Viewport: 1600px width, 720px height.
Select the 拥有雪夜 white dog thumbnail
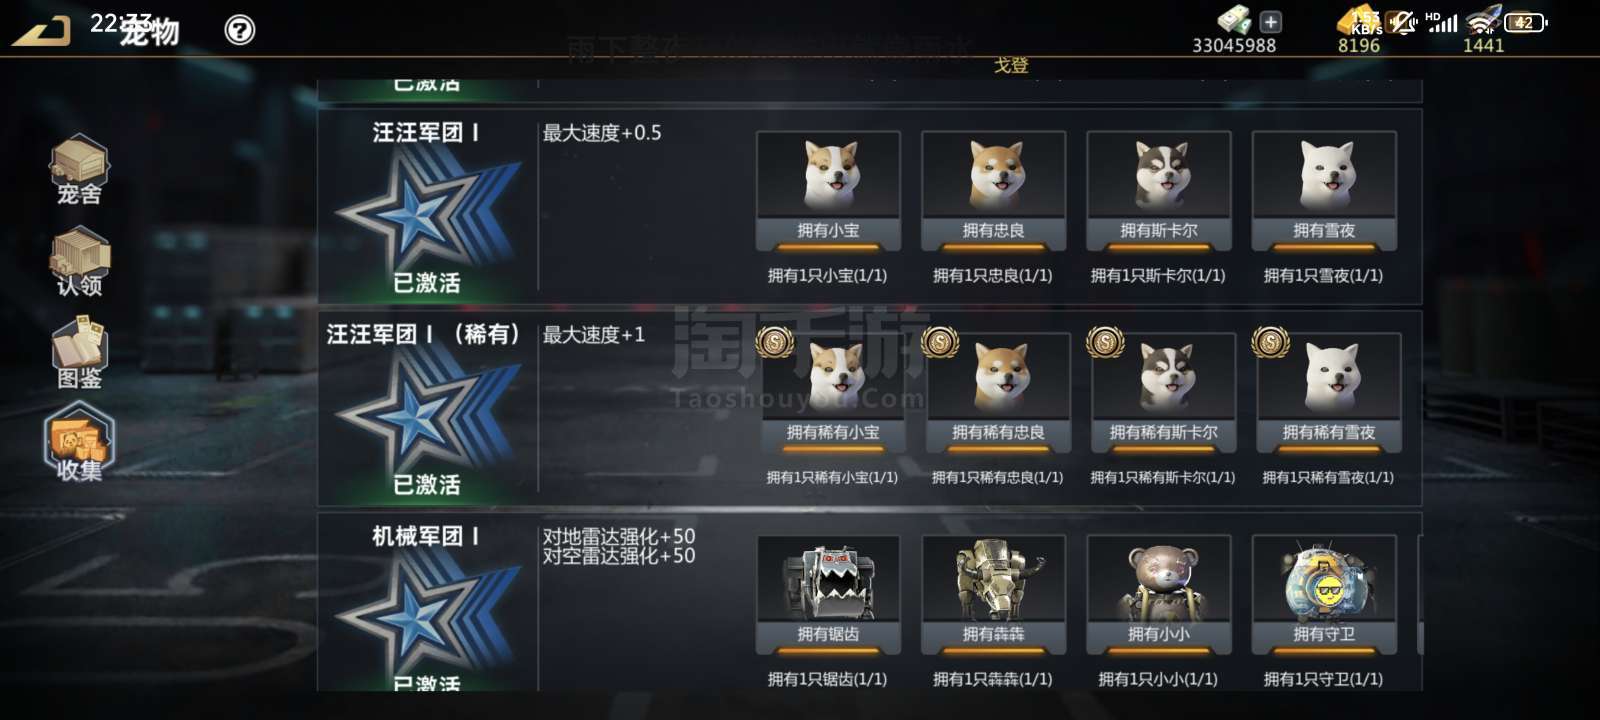pyautogui.click(x=1324, y=191)
